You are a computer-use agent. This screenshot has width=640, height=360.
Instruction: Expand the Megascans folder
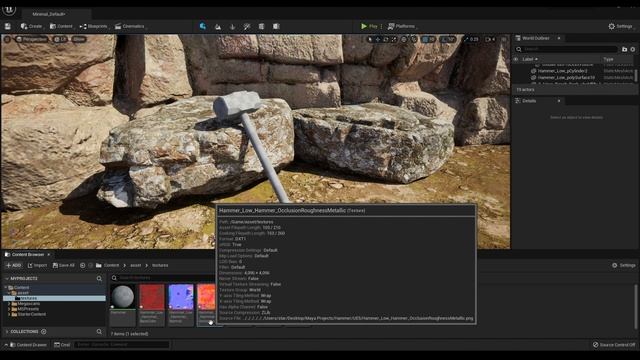(x=9, y=304)
